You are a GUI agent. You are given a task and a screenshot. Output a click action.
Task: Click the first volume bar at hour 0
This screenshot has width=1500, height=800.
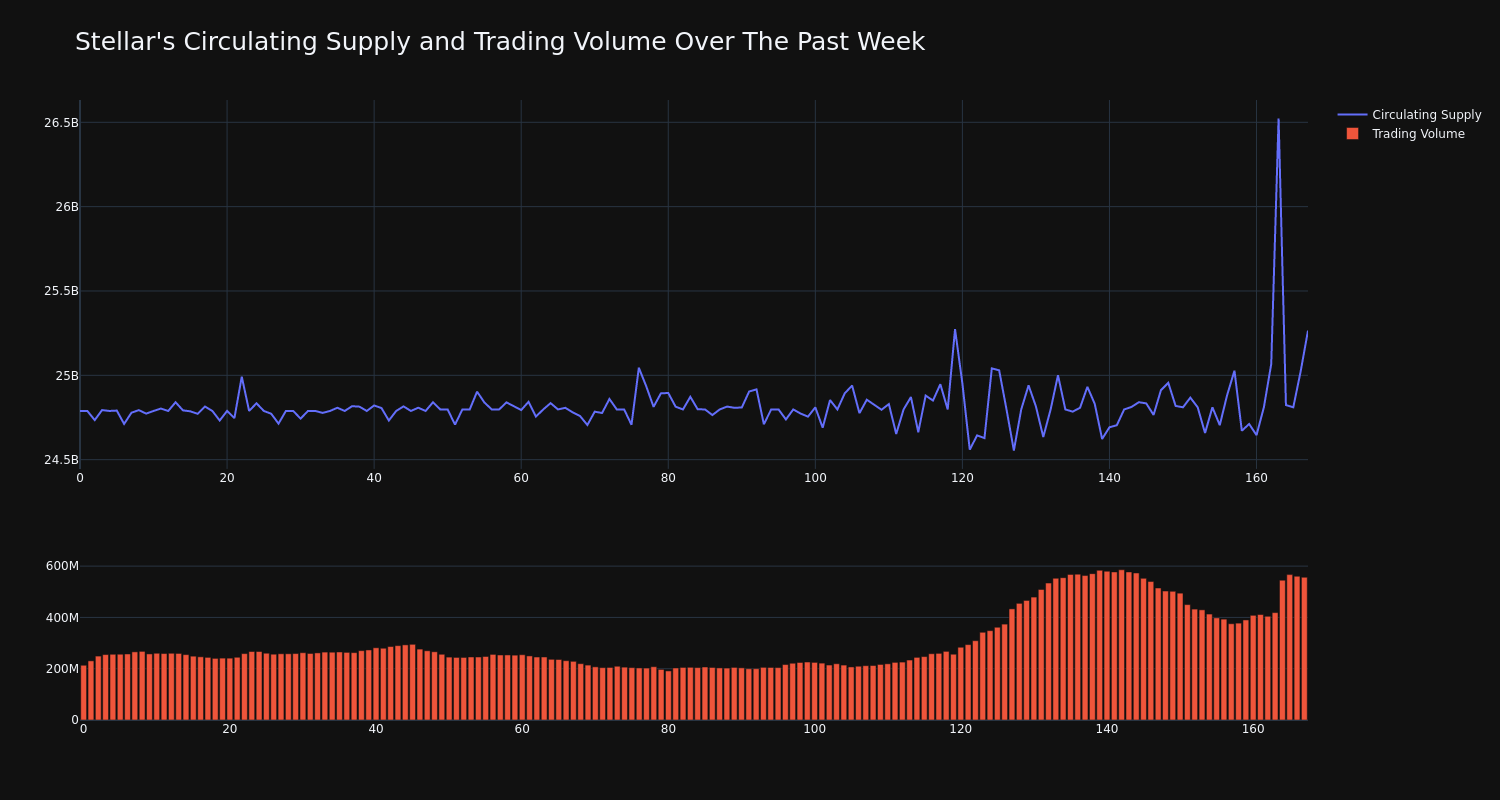(x=83, y=693)
